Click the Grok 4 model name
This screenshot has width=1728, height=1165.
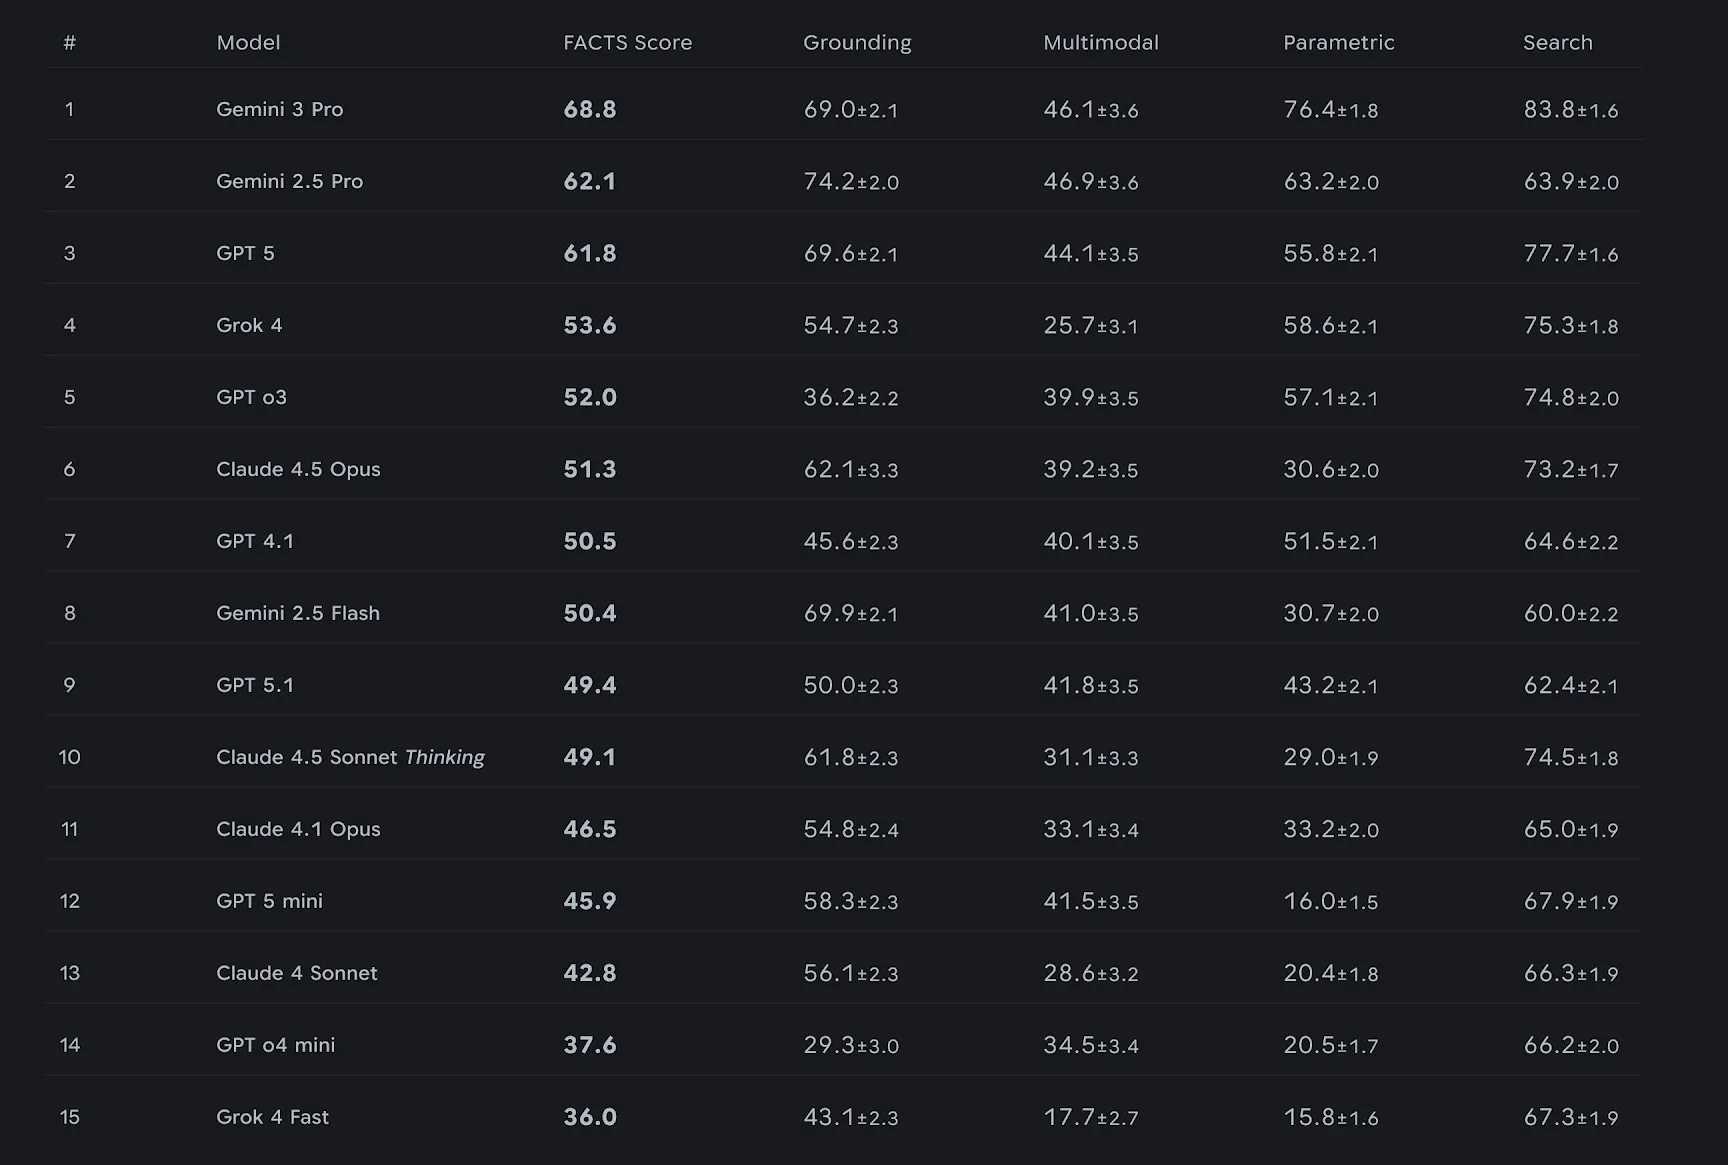pyautogui.click(x=249, y=325)
